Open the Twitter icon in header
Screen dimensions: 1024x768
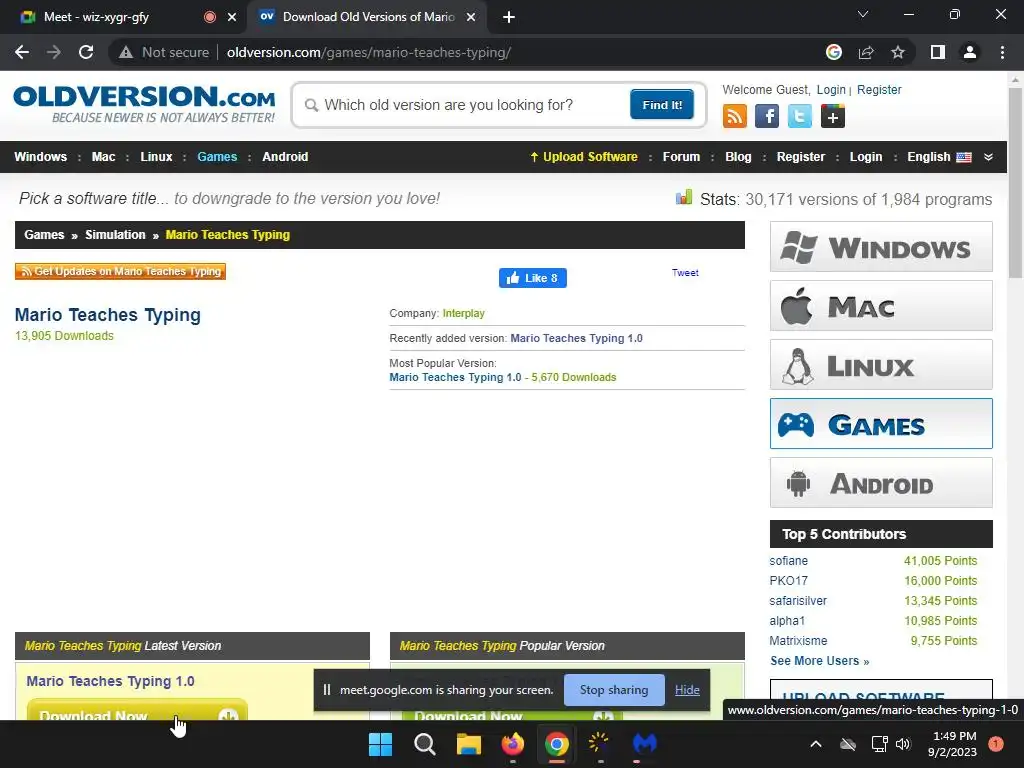[x=799, y=116]
